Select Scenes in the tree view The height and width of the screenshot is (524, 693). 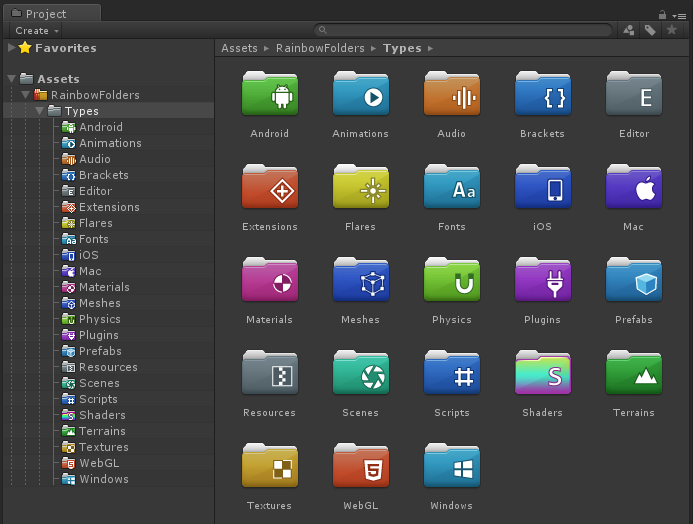point(99,383)
